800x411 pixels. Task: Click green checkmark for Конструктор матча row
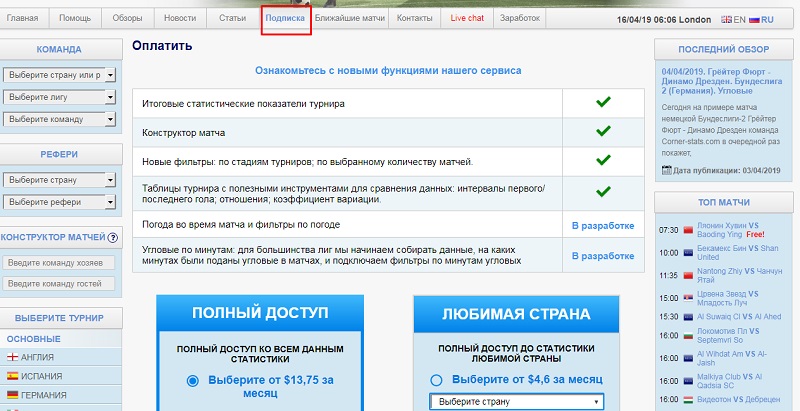tap(602, 131)
